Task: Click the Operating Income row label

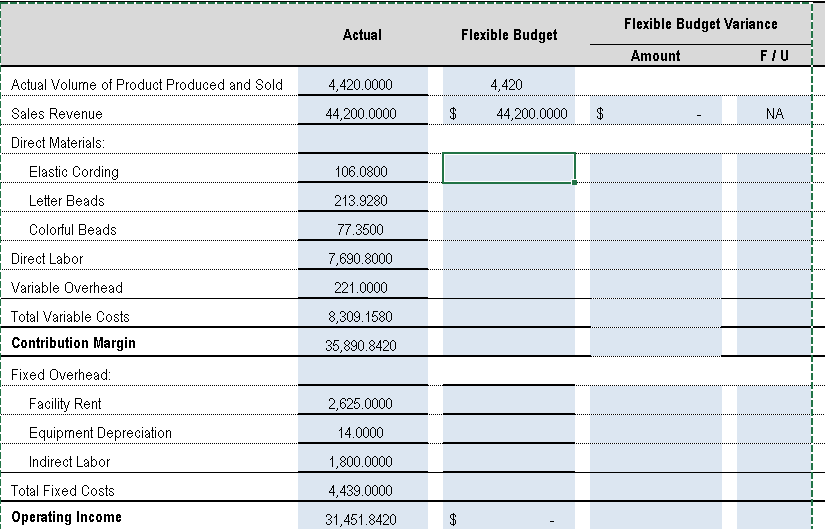Action: coord(66,517)
